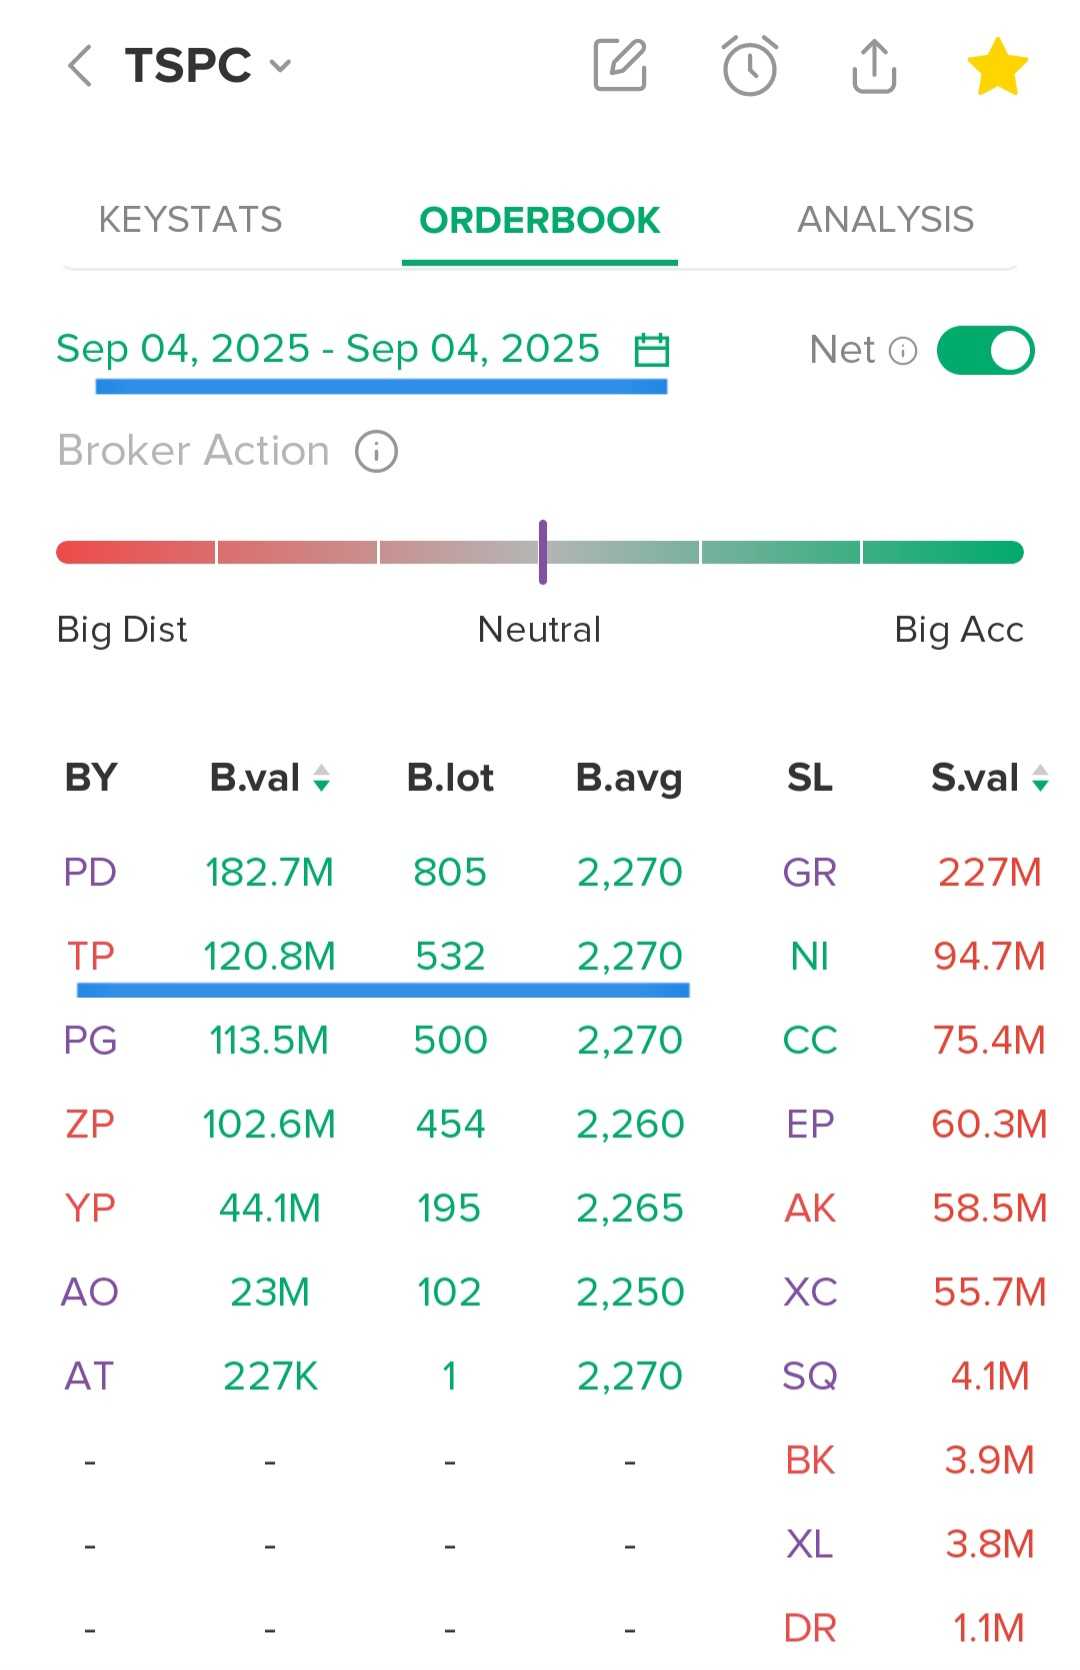The height and width of the screenshot is (1670, 1080).
Task: Toggle the yellow favorite star
Action: 998,66
